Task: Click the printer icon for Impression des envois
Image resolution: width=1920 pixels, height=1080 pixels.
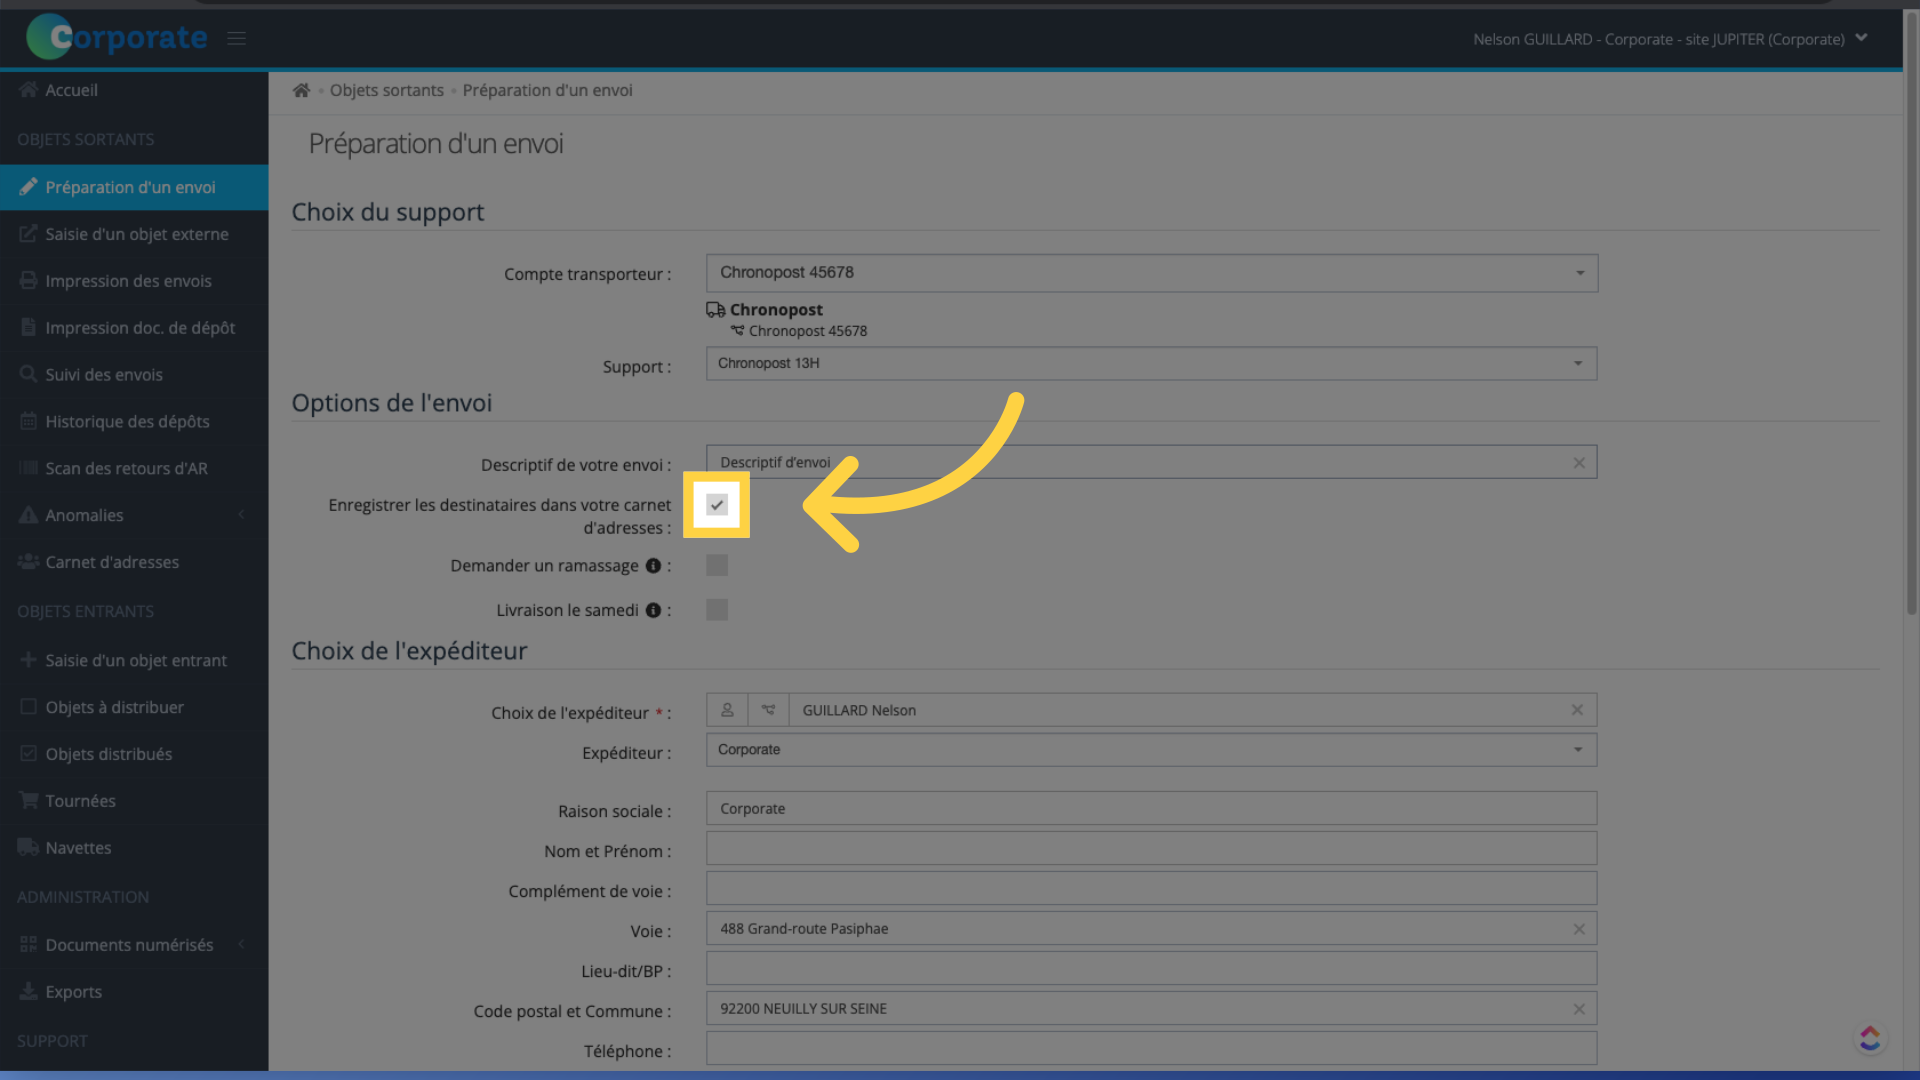Action: (29, 281)
